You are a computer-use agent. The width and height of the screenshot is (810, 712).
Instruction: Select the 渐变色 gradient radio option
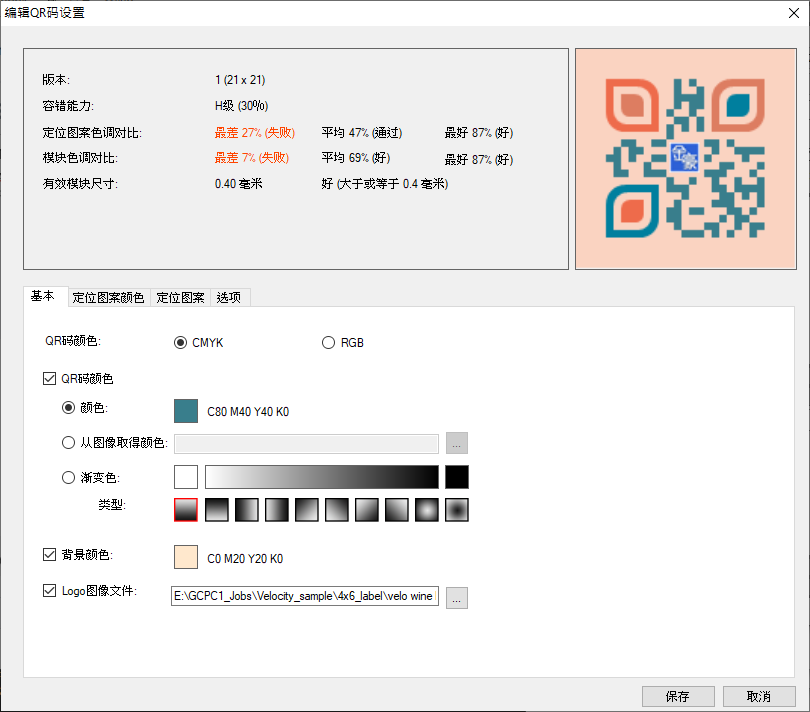[68, 477]
